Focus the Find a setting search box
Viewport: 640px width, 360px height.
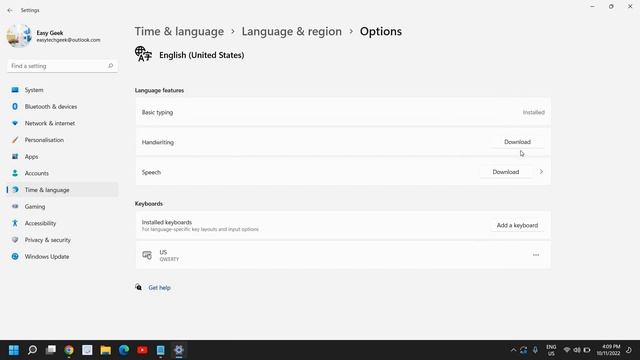(62, 66)
